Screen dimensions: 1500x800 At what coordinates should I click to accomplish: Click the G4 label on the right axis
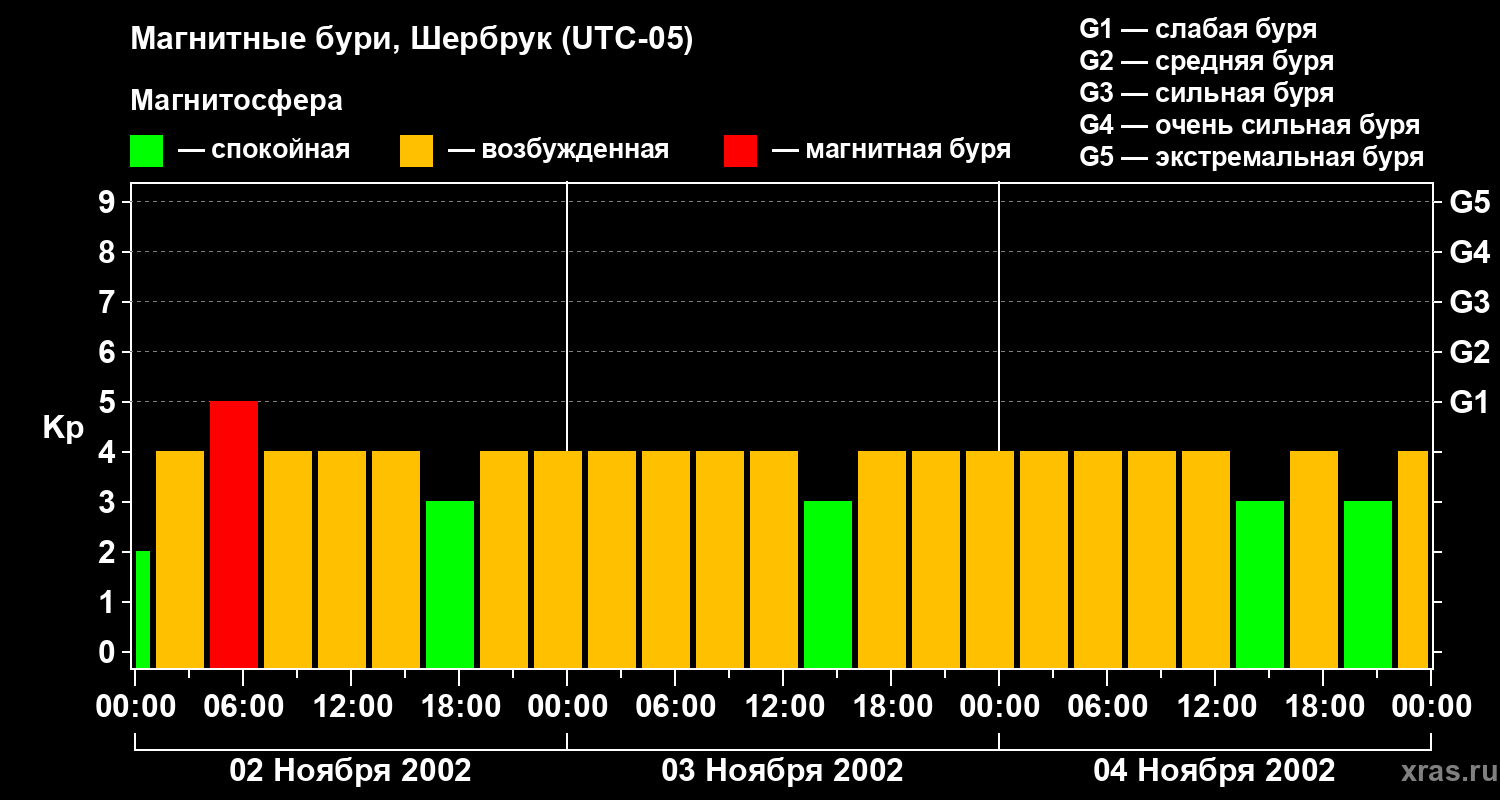pyautogui.click(x=1469, y=252)
